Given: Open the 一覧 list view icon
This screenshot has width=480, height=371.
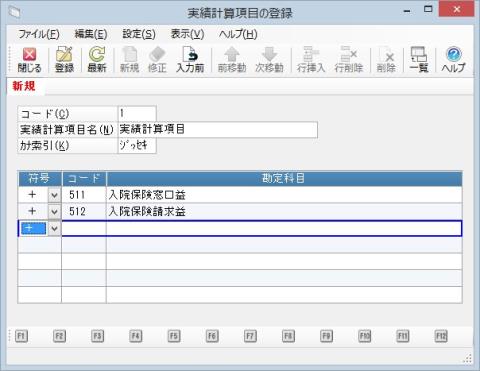Looking at the screenshot, I should (x=419, y=60).
